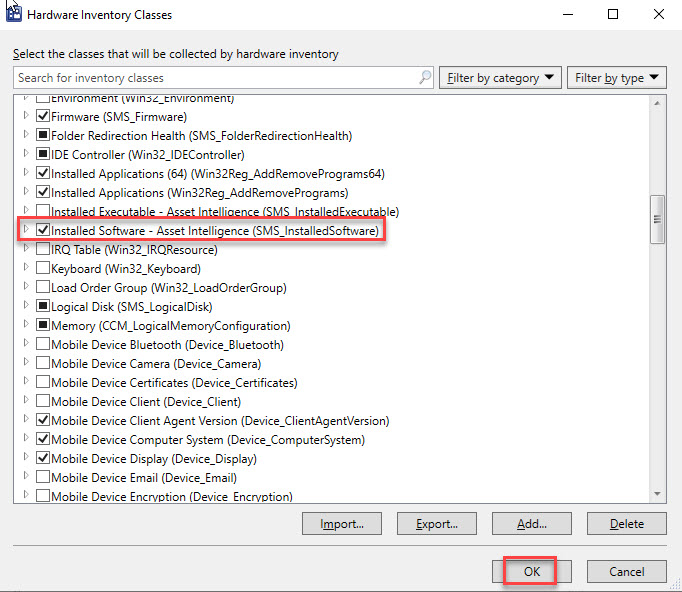Select Mobile Device Computer System row

point(207,440)
